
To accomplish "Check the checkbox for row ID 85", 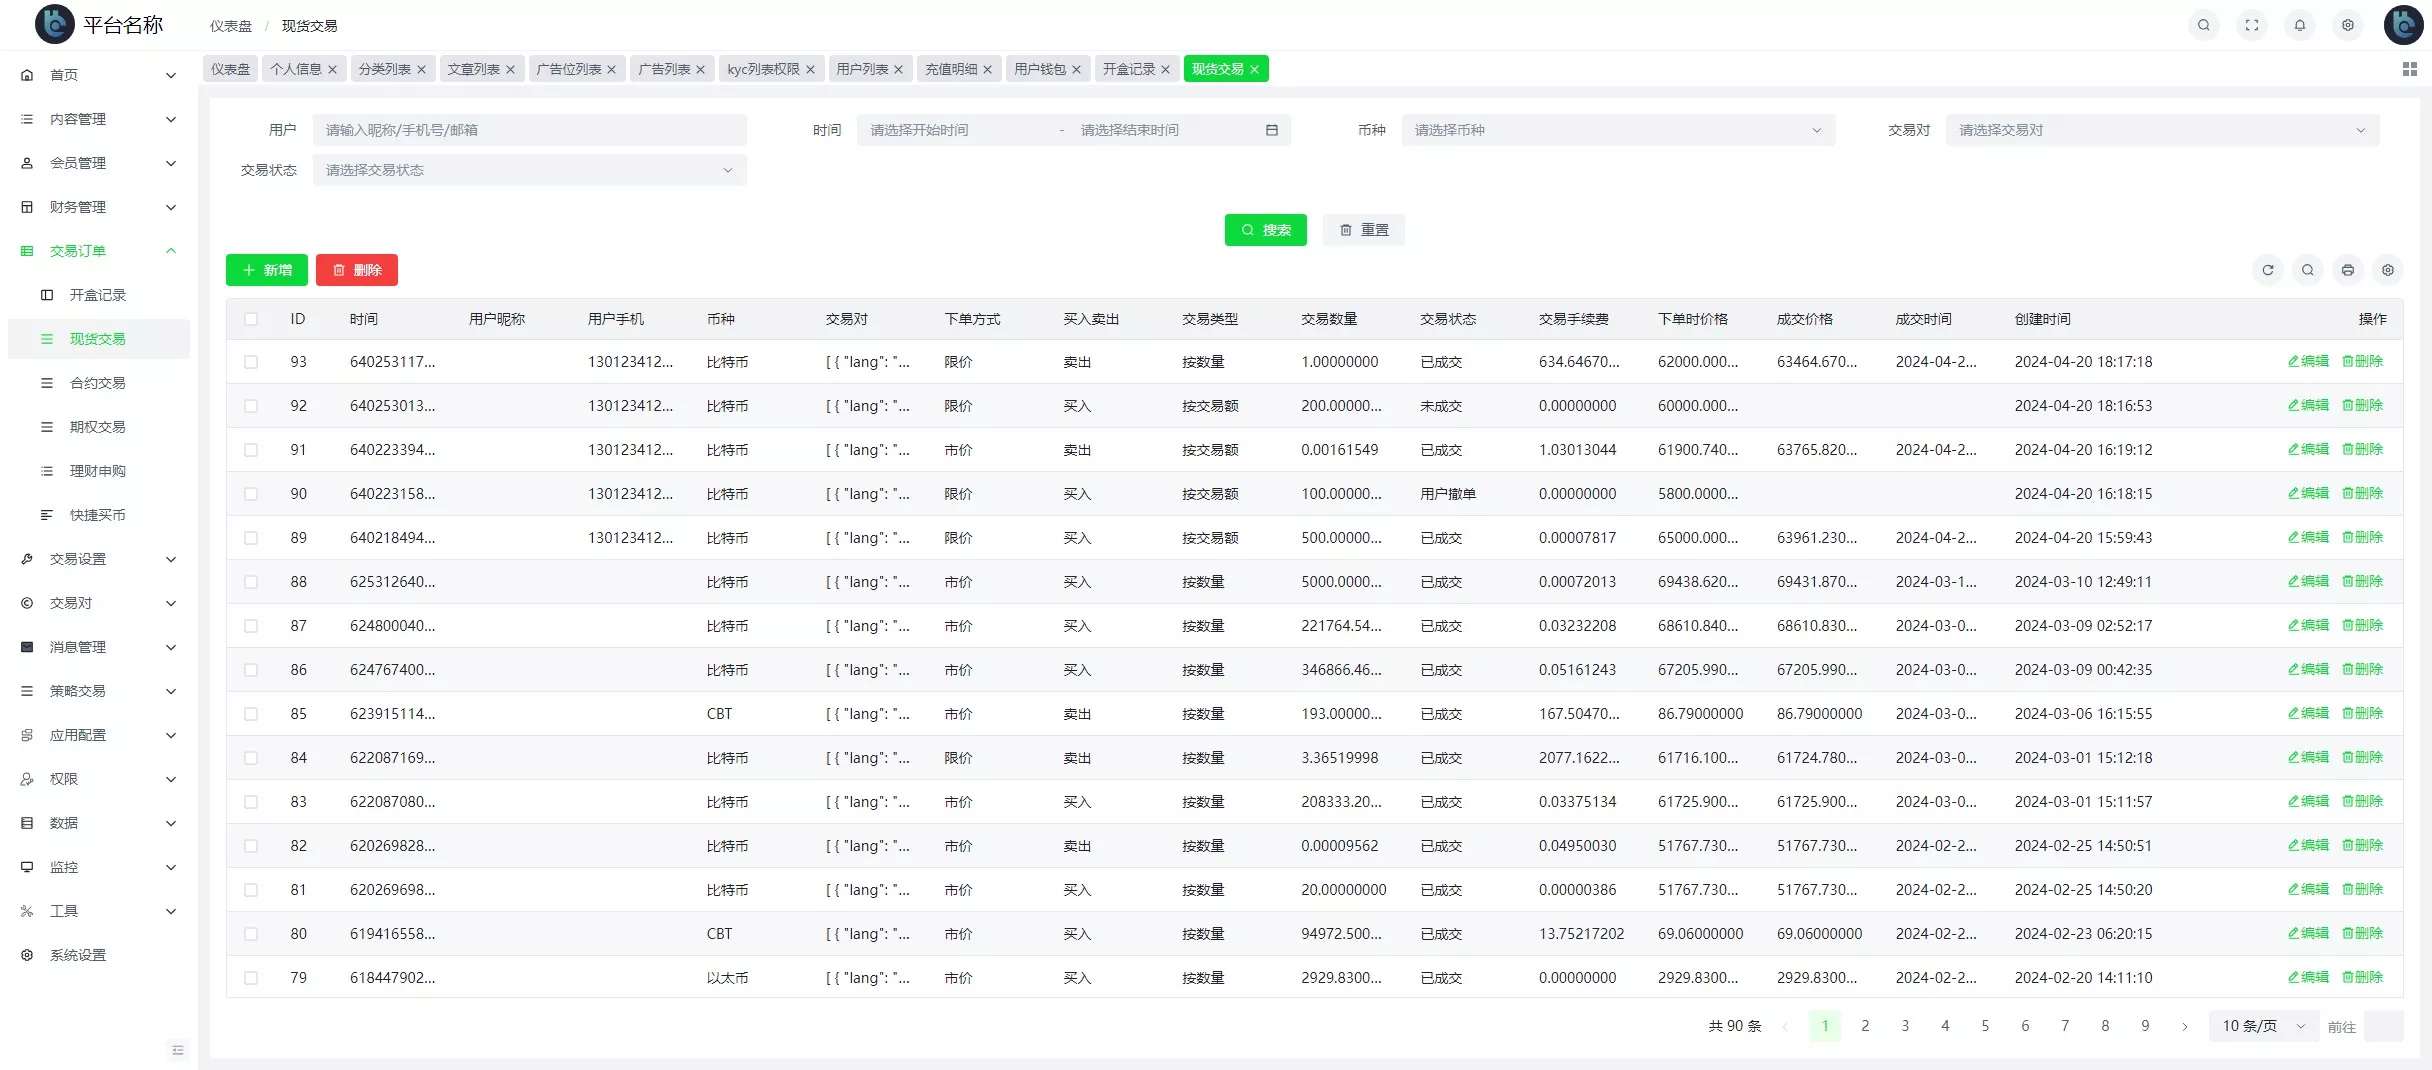I will (x=251, y=714).
